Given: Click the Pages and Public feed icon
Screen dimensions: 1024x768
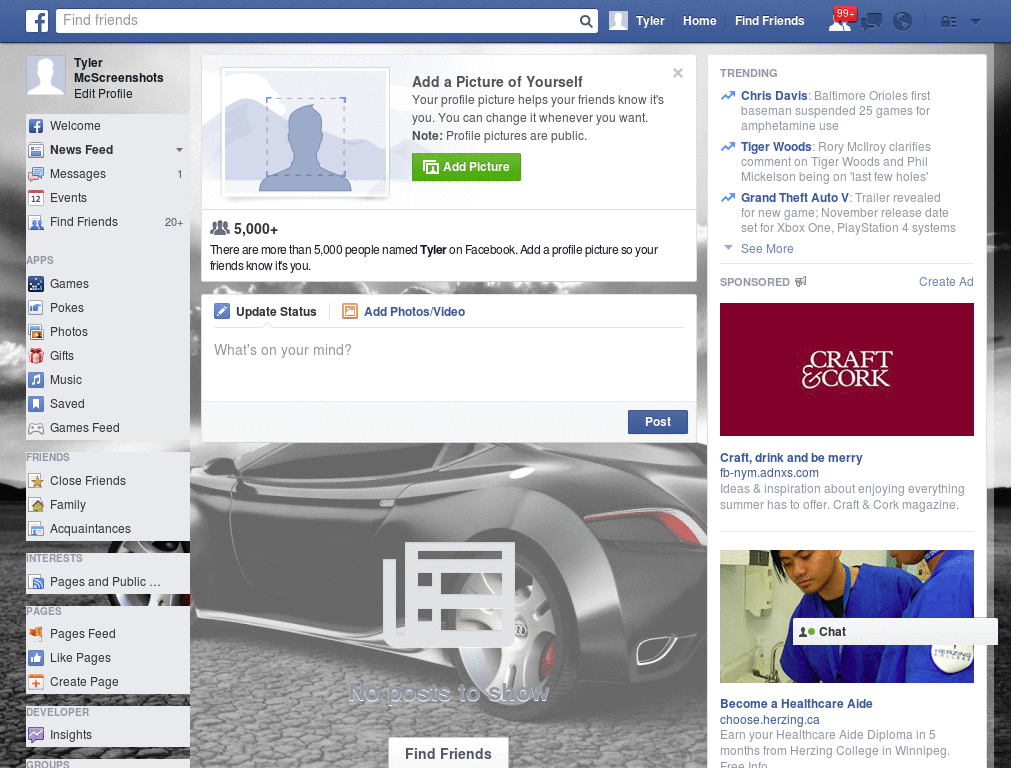Looking at the screenshot, I should [36, 582].
